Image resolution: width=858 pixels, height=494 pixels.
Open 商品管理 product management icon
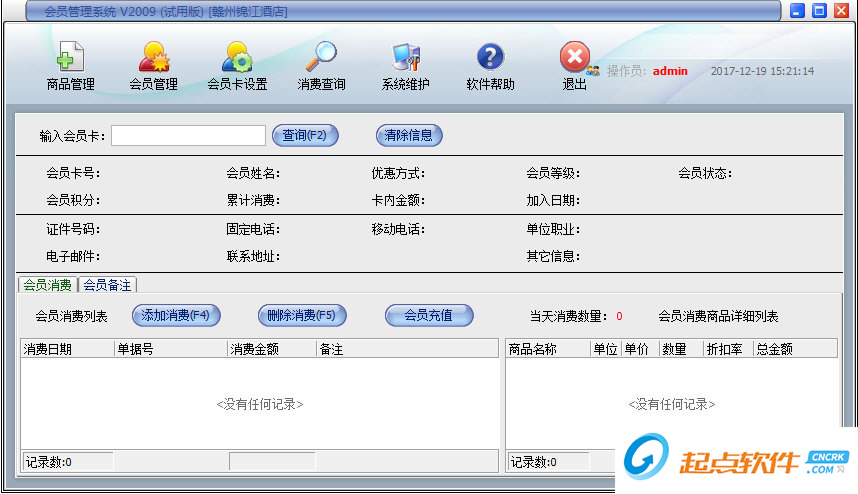(70, 57)
